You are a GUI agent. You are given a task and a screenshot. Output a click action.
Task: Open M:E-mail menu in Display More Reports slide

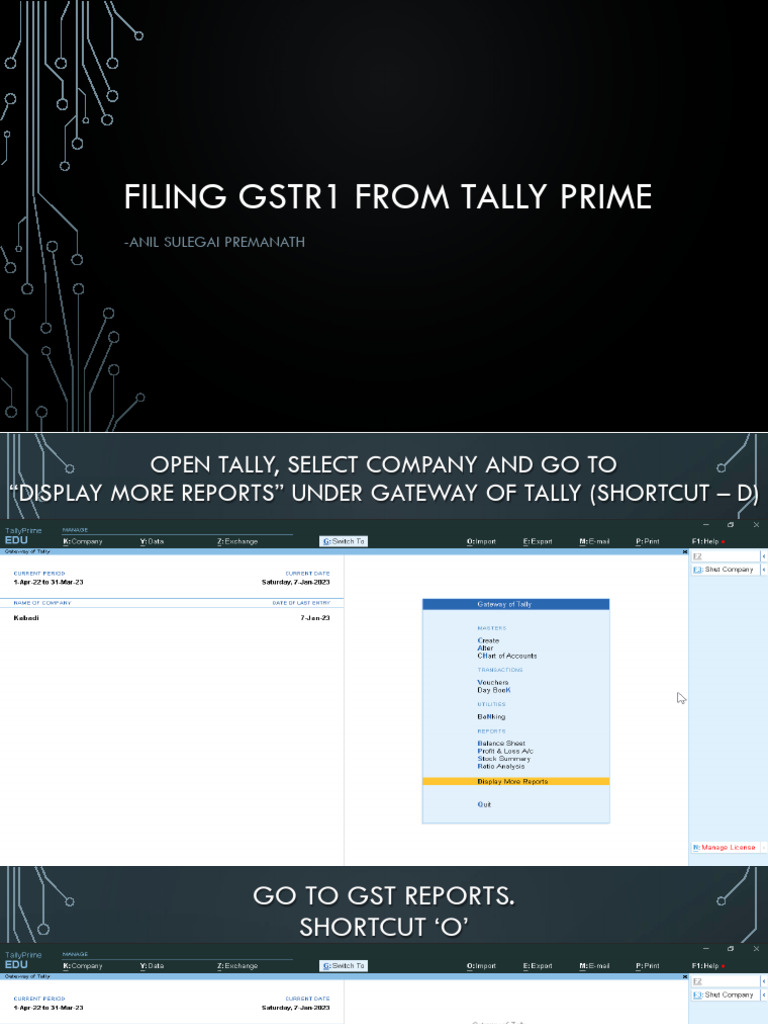[594, 541]
